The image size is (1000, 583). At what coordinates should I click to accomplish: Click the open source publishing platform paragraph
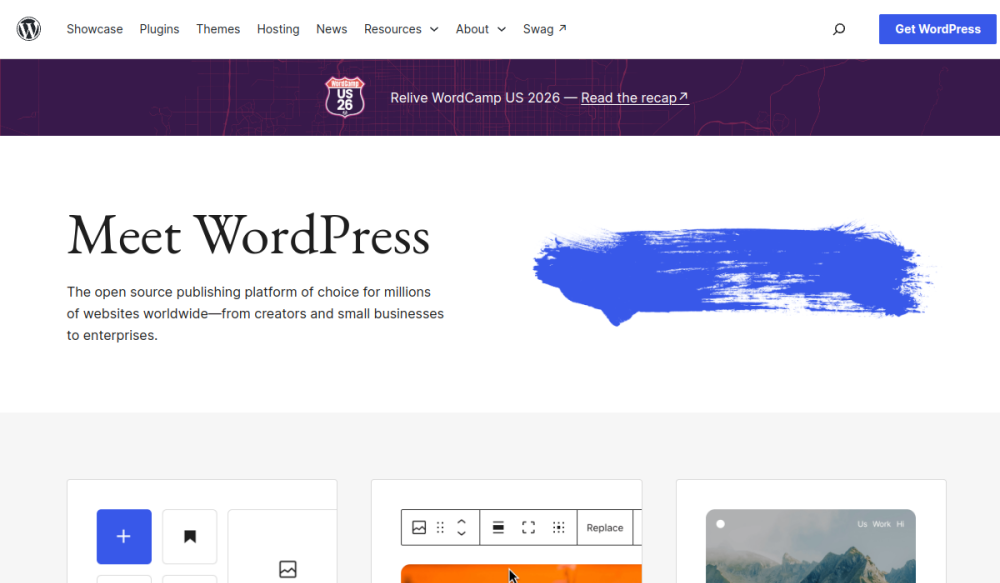tap(255, 313)
